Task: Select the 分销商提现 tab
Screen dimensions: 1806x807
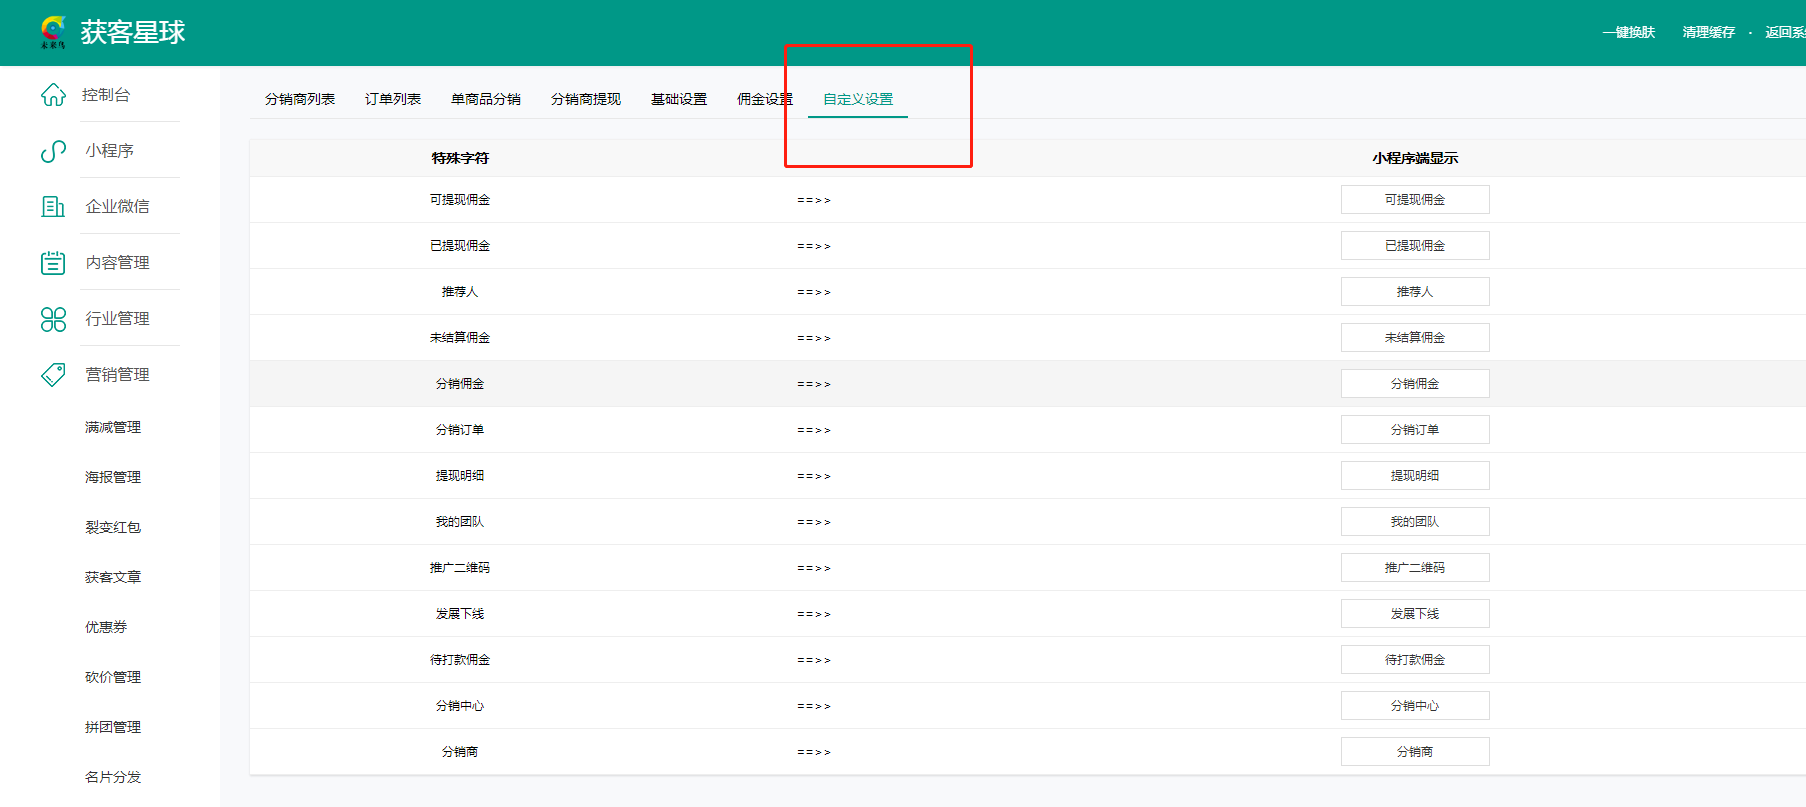Action: [586, 99]
